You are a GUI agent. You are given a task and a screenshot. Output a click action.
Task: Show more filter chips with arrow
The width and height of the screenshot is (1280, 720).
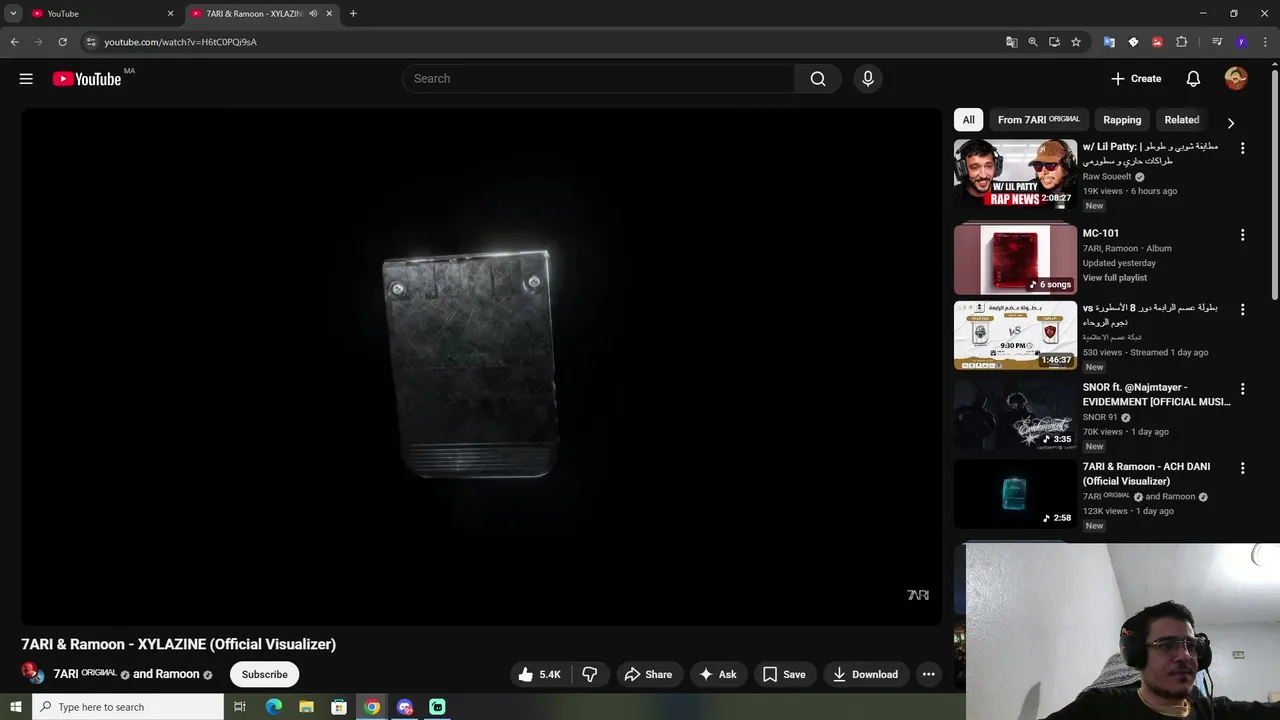[1231, 123]
